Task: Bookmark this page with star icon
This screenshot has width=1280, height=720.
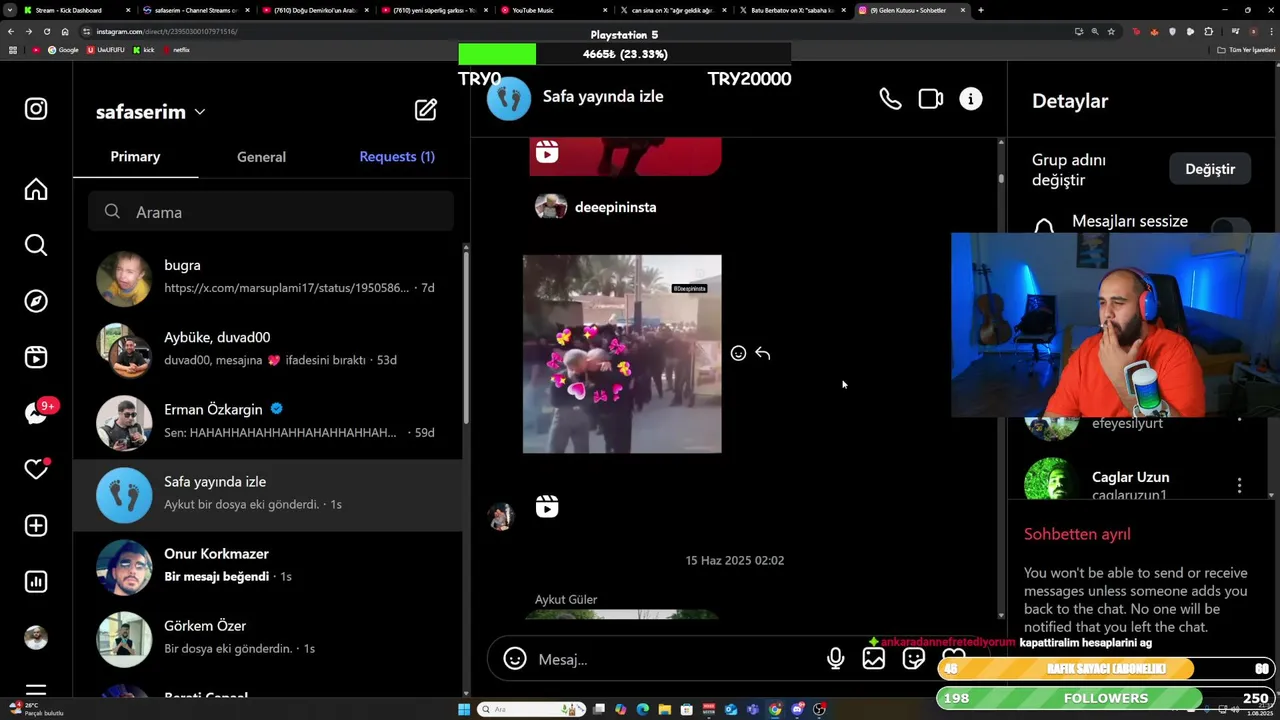Action: click(x=1111, y=31)
